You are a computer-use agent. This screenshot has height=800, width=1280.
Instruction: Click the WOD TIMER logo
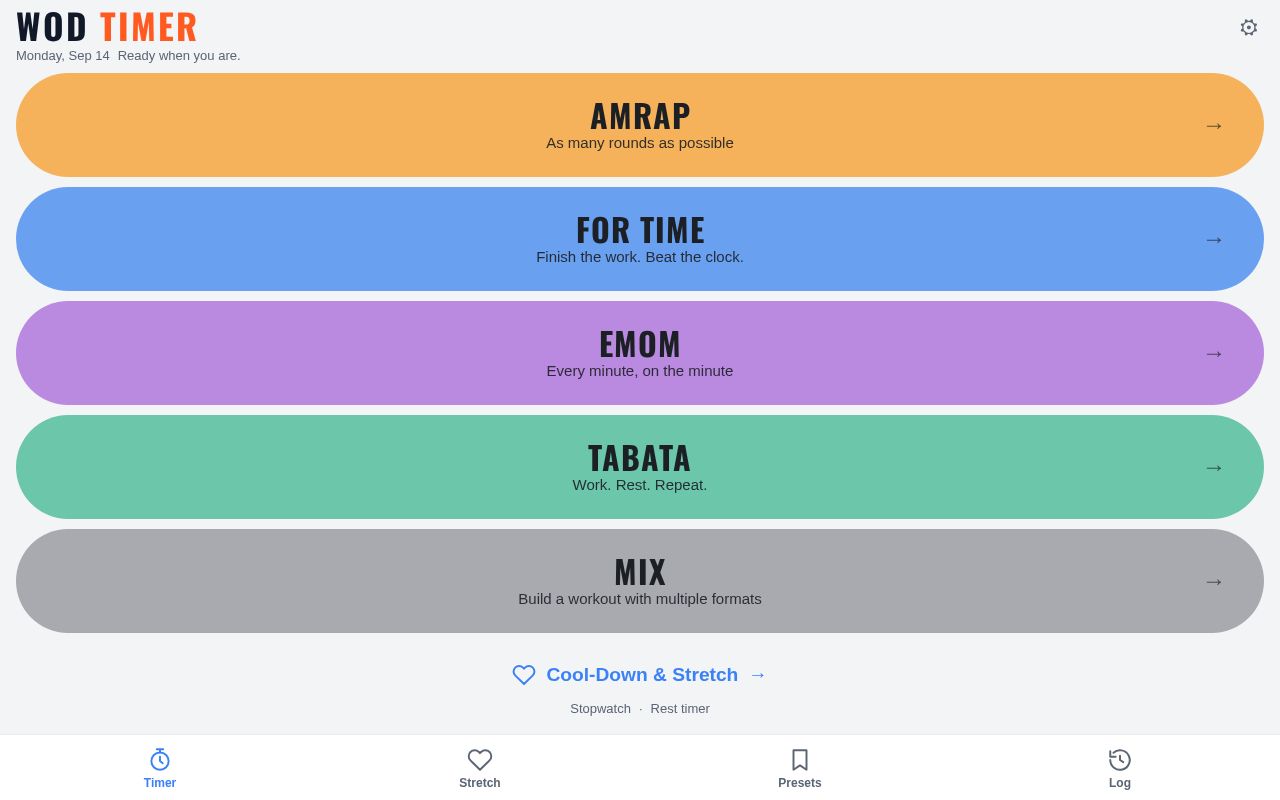pos(107,27)
